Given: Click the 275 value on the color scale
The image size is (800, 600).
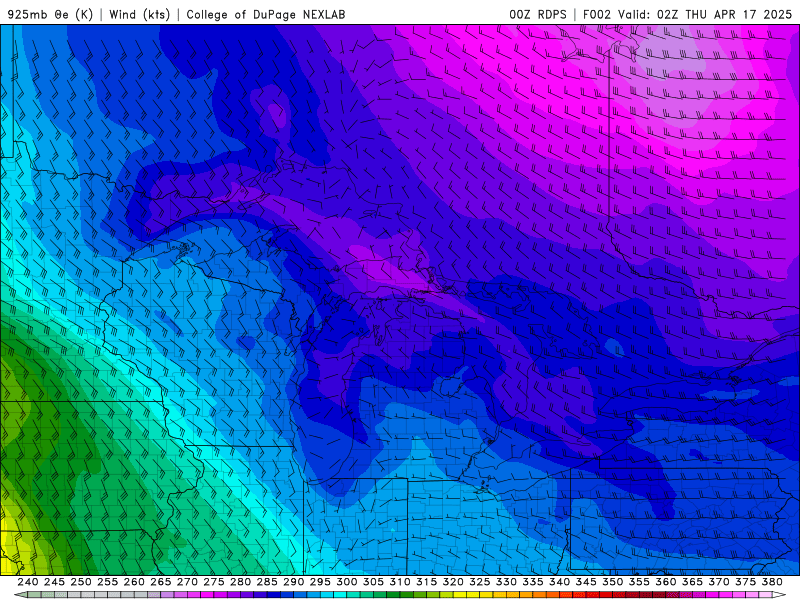Looking at the screenshot, I should 214,582.
